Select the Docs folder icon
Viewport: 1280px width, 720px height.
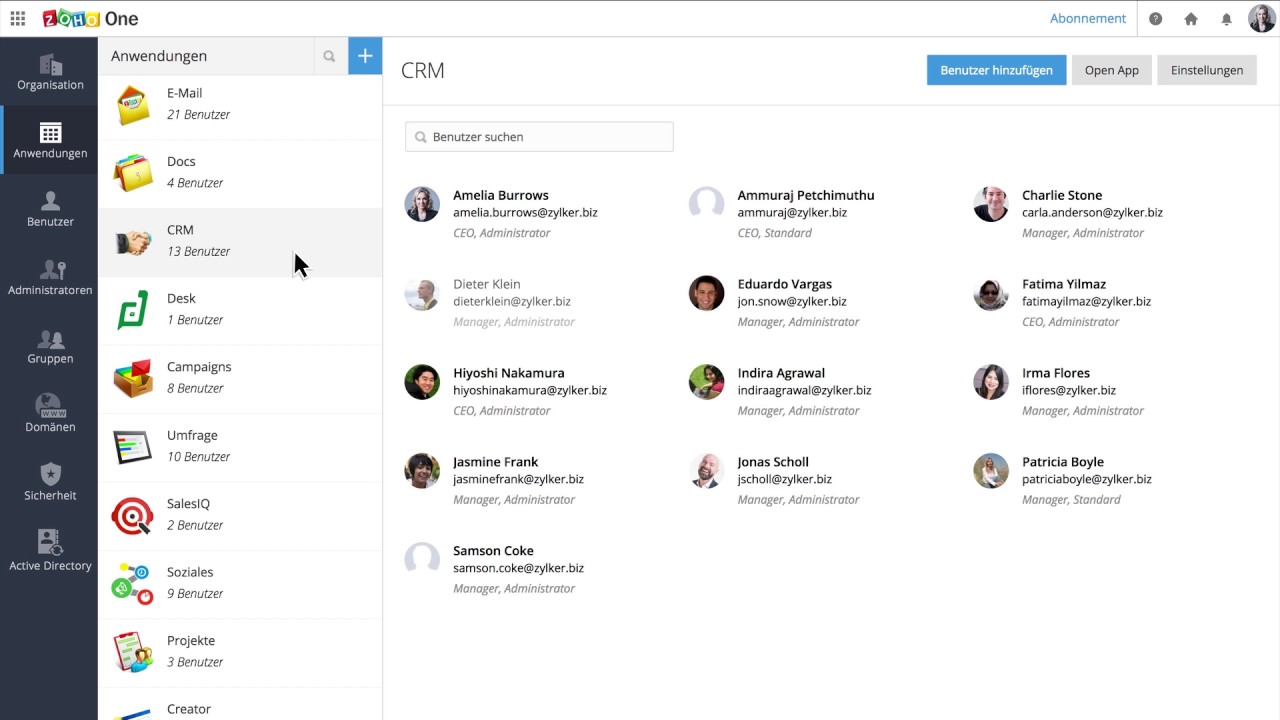pyautogui.click(x=132, y=172)
